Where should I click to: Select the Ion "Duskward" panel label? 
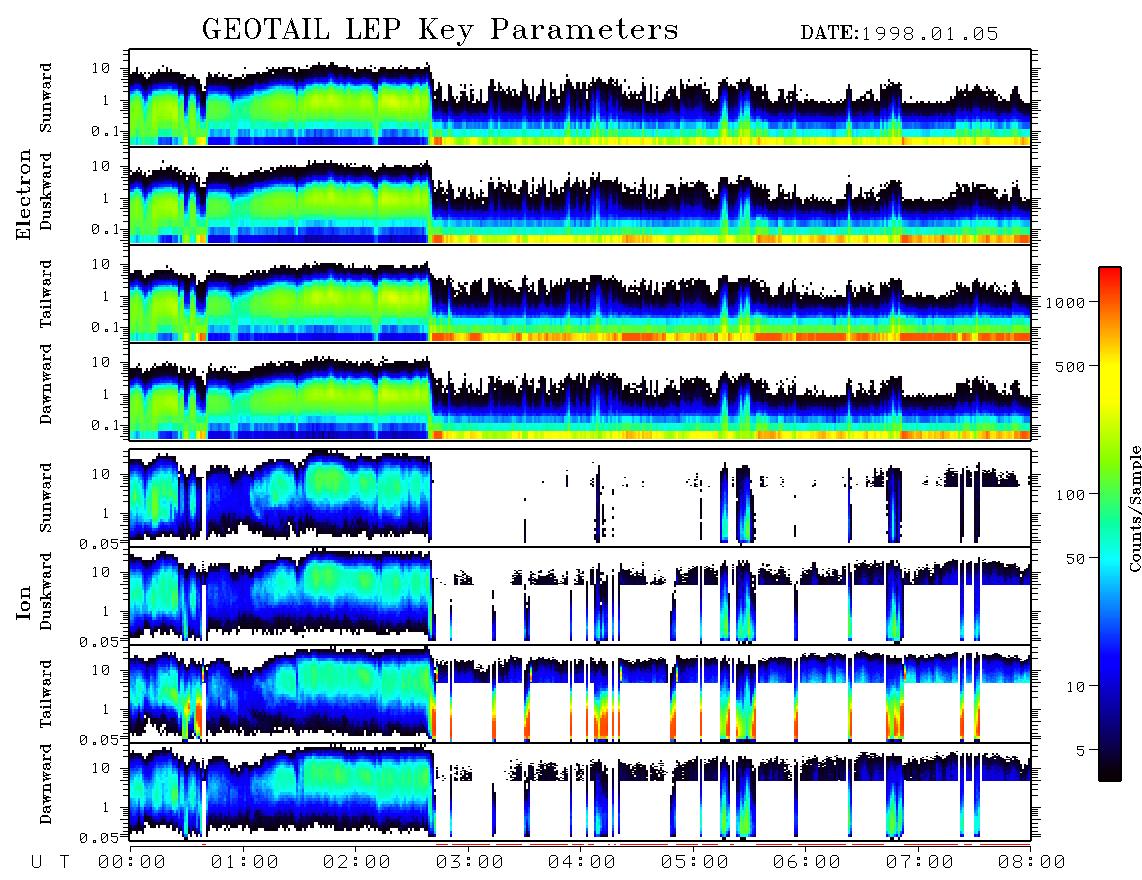(x=46, y=591)
